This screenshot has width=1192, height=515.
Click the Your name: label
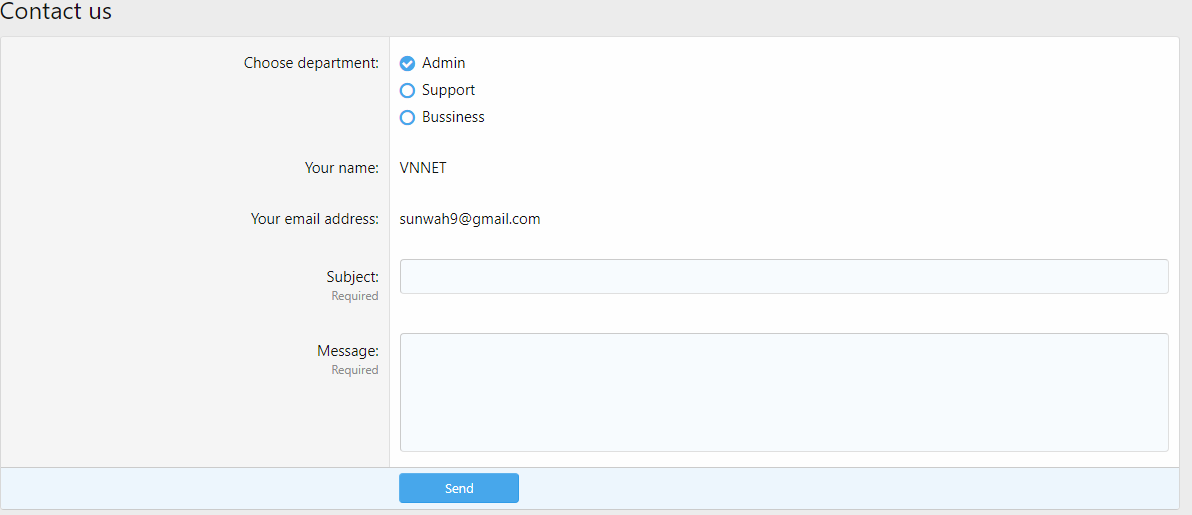pyautogui.click(x=341, y=168)
